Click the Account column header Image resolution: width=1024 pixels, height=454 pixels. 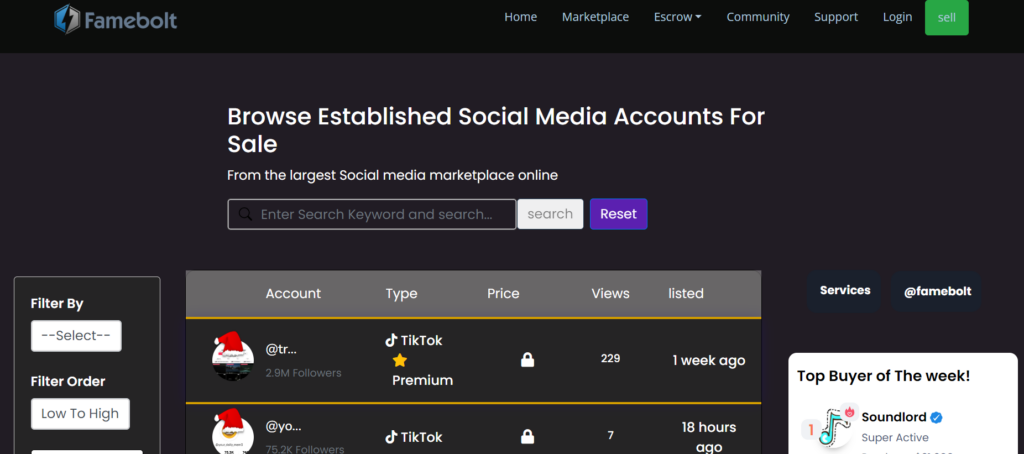(293, 294)
